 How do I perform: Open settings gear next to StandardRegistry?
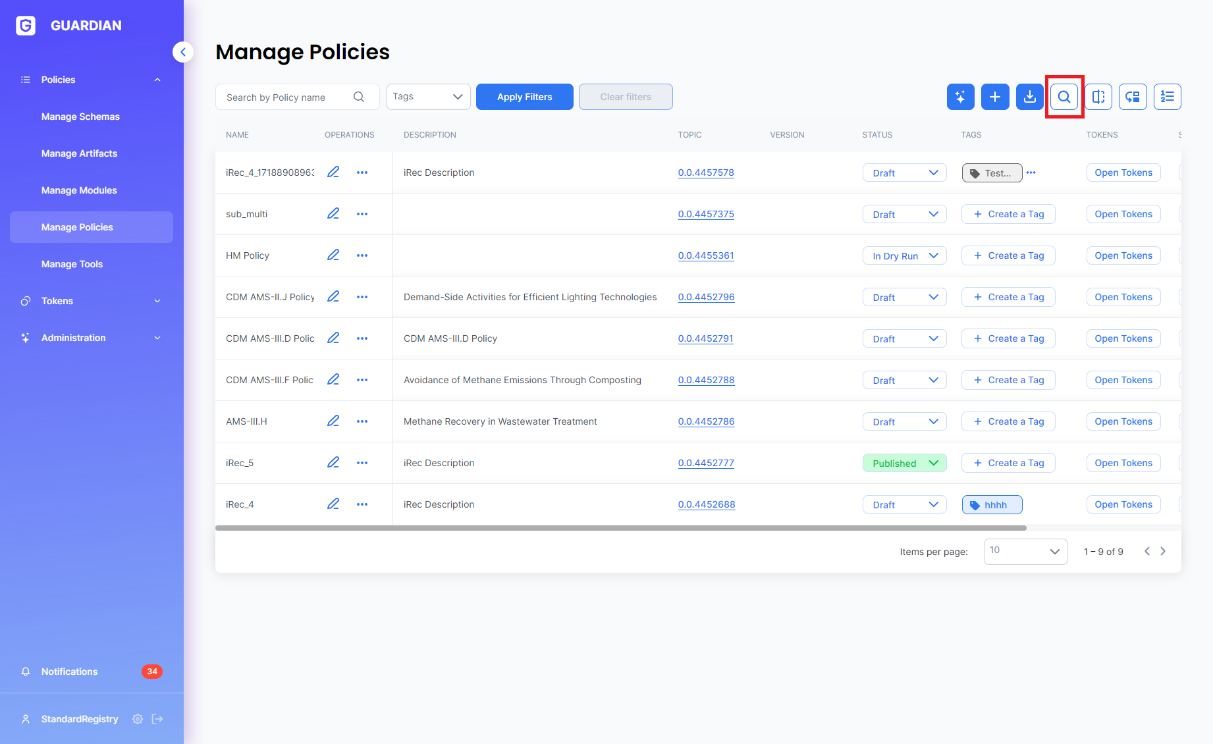137,719
